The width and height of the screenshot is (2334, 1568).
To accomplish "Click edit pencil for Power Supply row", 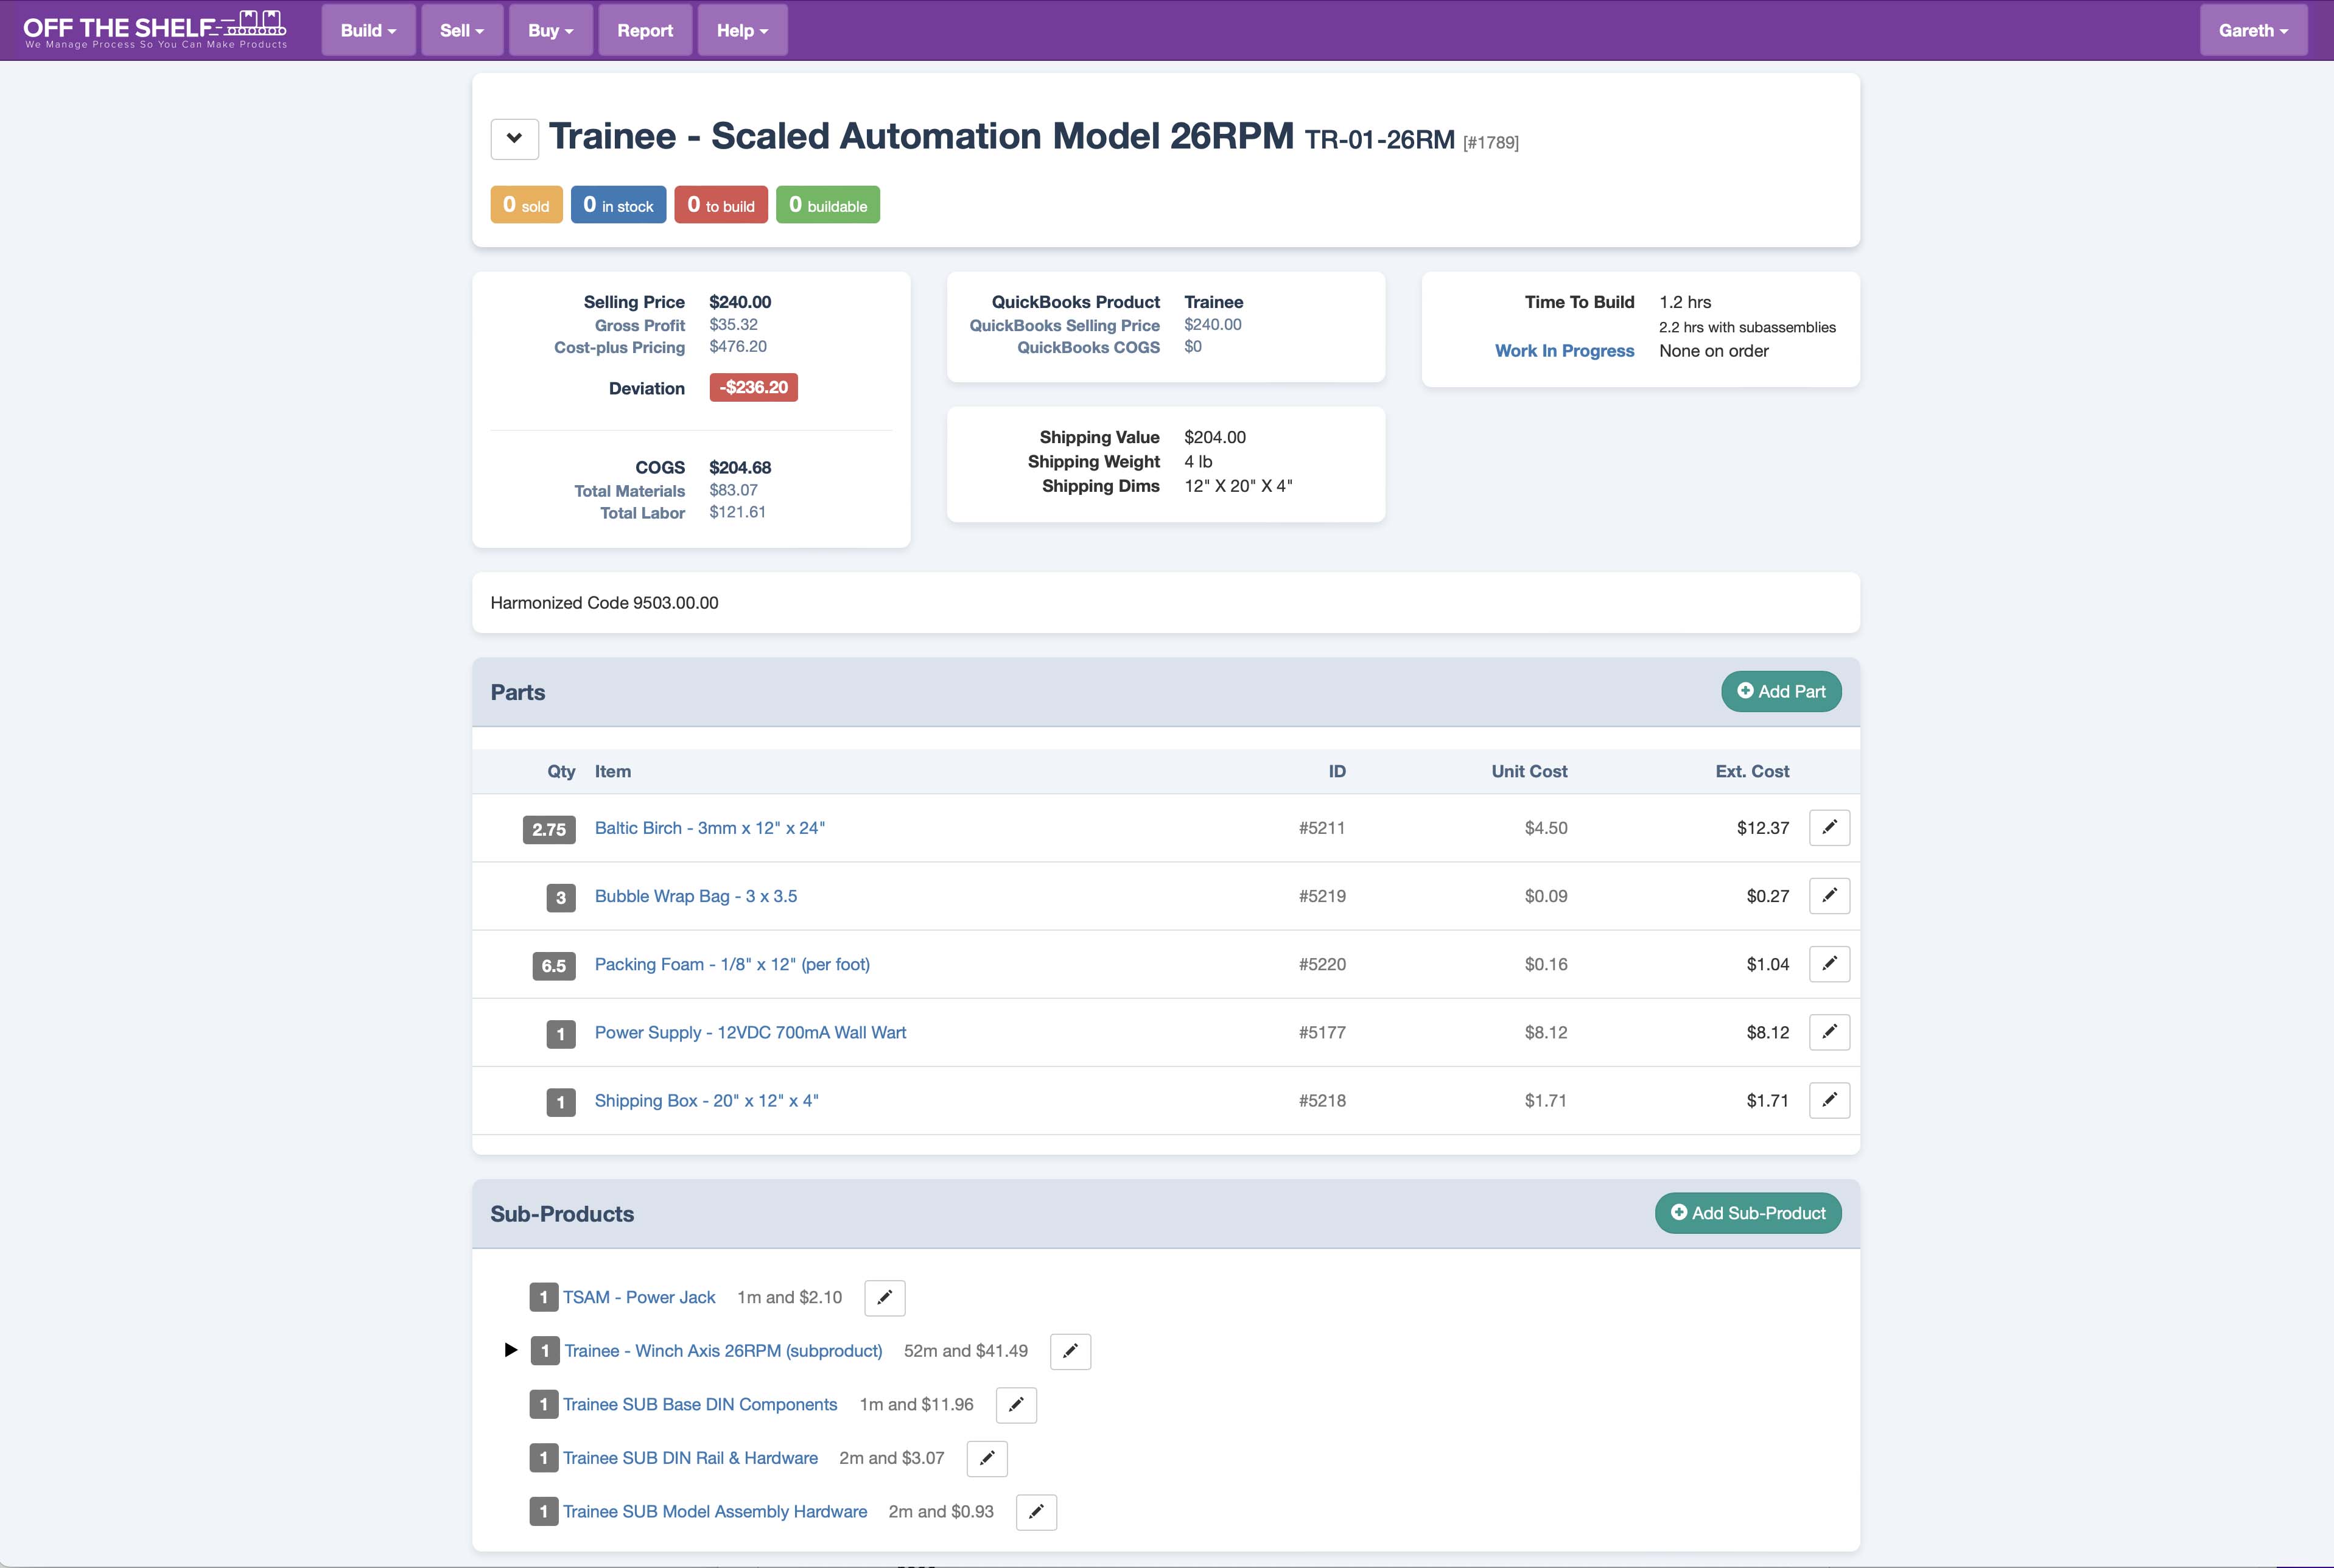I will point(1829,1032).
